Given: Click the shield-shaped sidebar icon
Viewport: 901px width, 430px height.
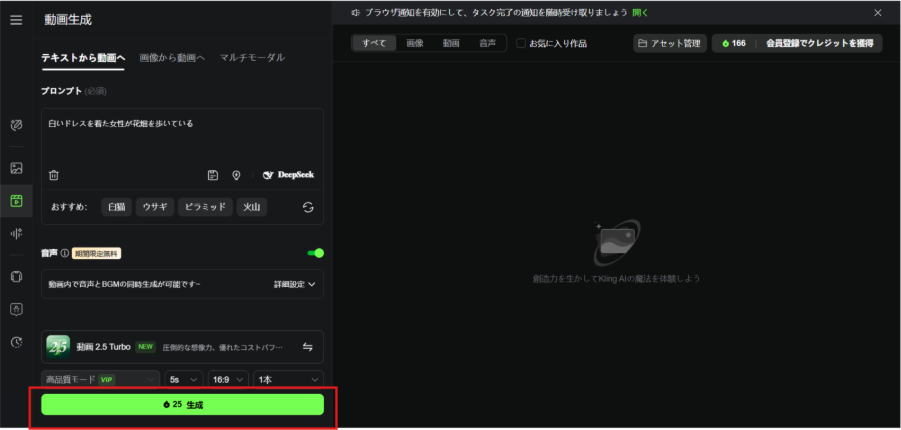Looking at the screenshot, I should (x=16, y=309).
